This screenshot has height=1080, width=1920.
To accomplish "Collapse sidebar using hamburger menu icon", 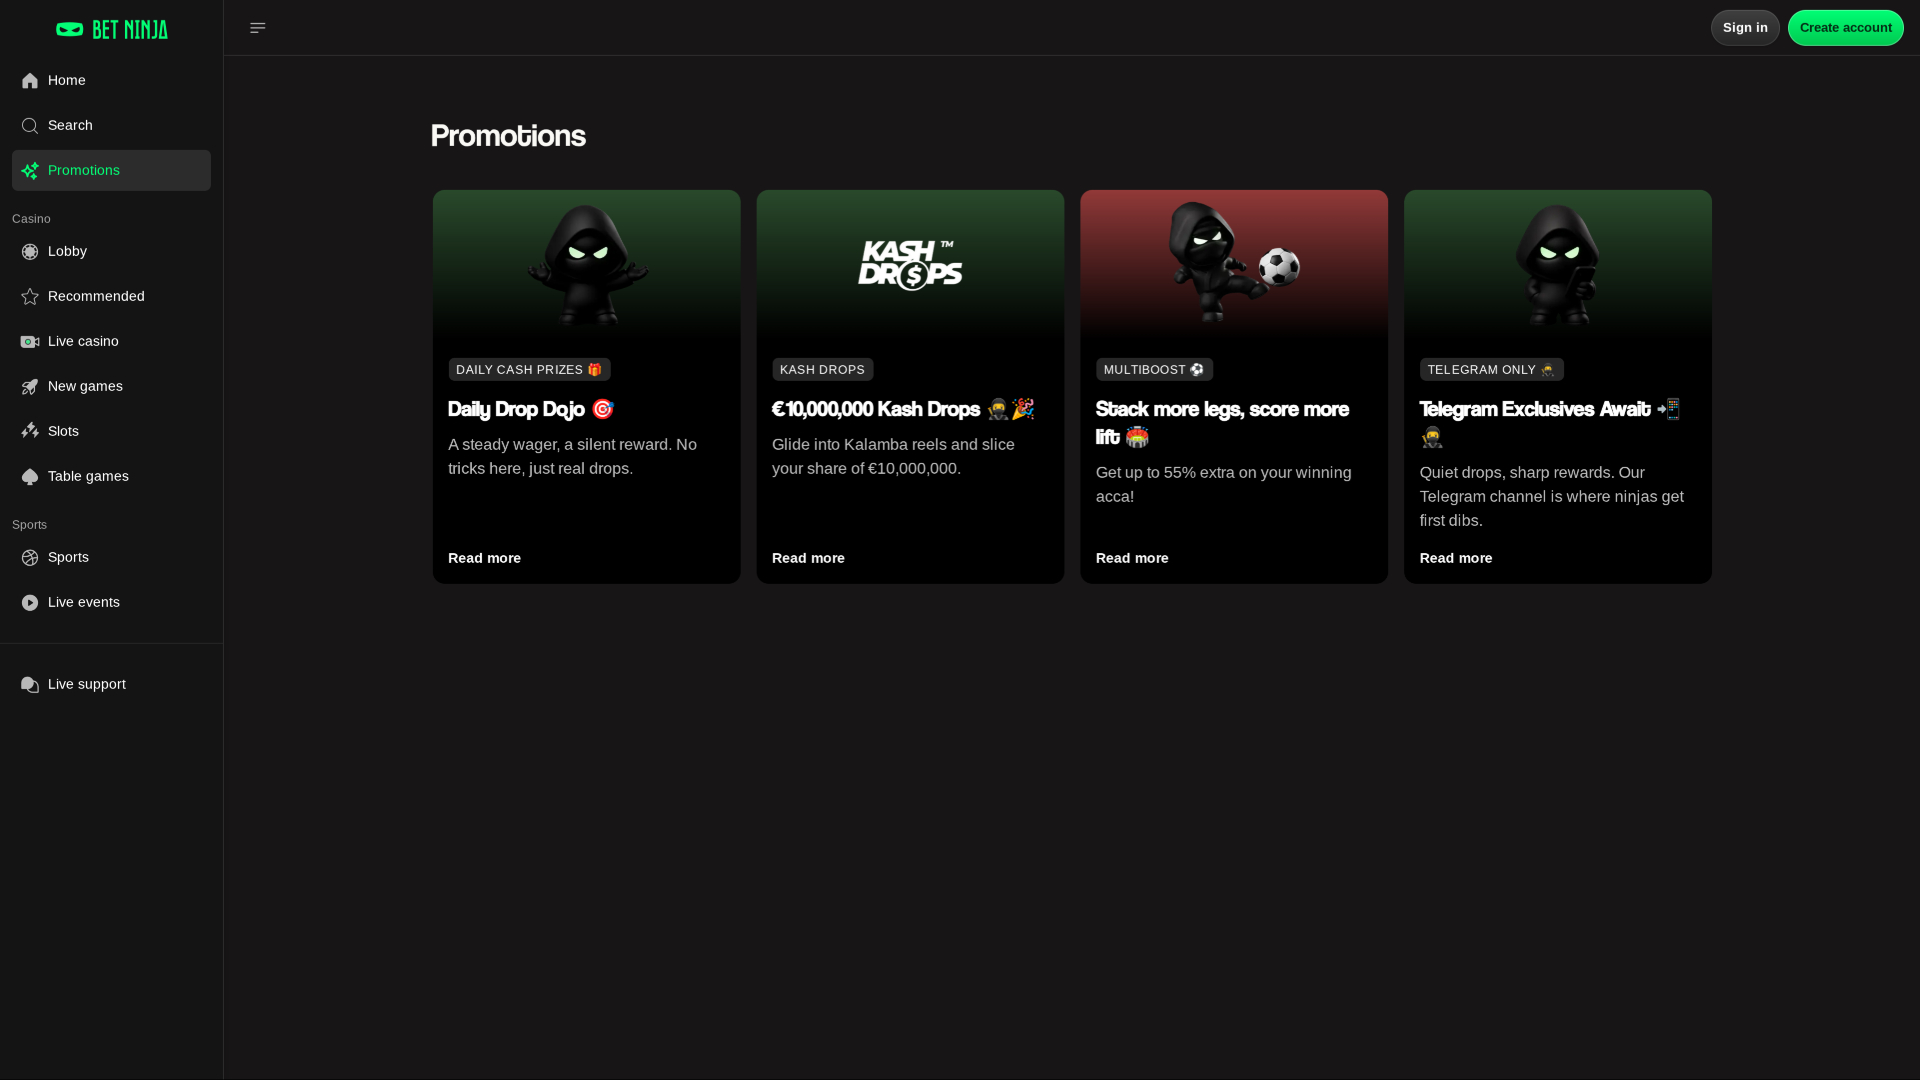I will click(x=257, y=28).
